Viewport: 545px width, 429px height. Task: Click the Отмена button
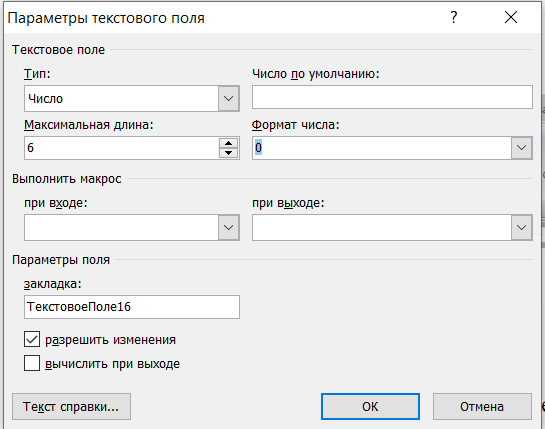pos(482,406)
